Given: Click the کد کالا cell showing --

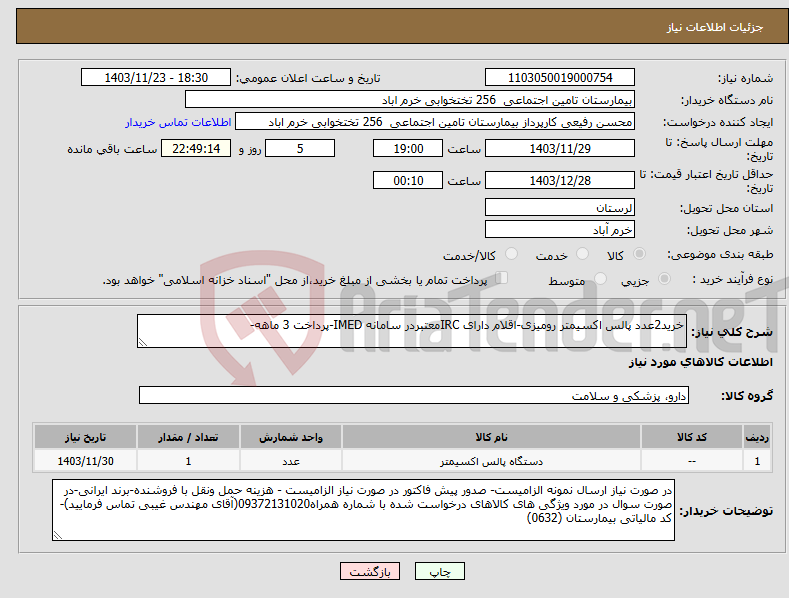Looking at the screenshot, I should (x=692, y=461).
